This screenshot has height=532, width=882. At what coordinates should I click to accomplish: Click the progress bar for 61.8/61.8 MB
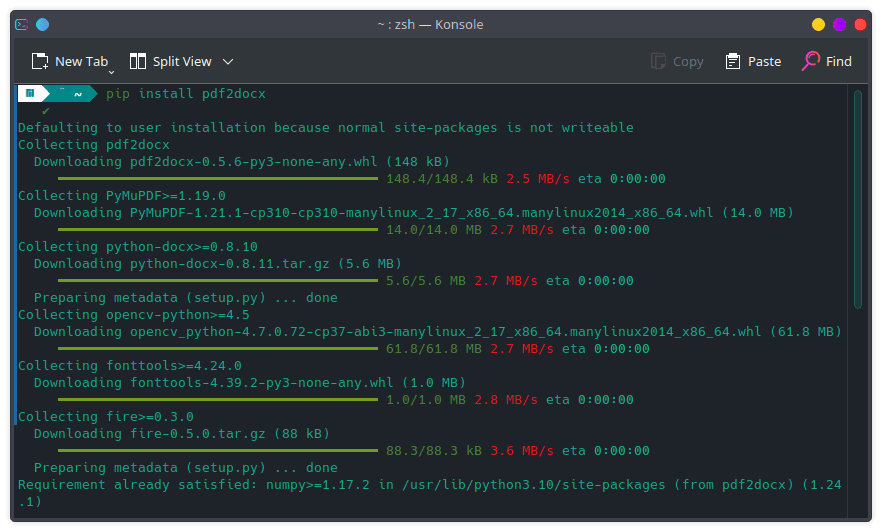click(218, 349)
